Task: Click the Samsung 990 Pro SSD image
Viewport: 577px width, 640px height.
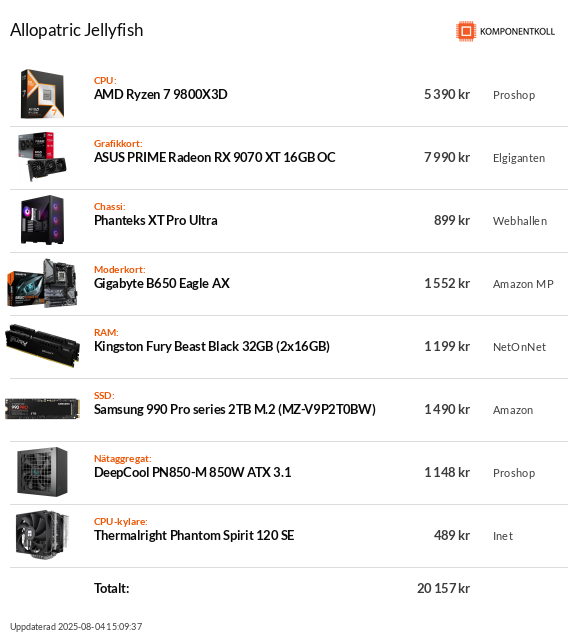Action: coord(42,409)
